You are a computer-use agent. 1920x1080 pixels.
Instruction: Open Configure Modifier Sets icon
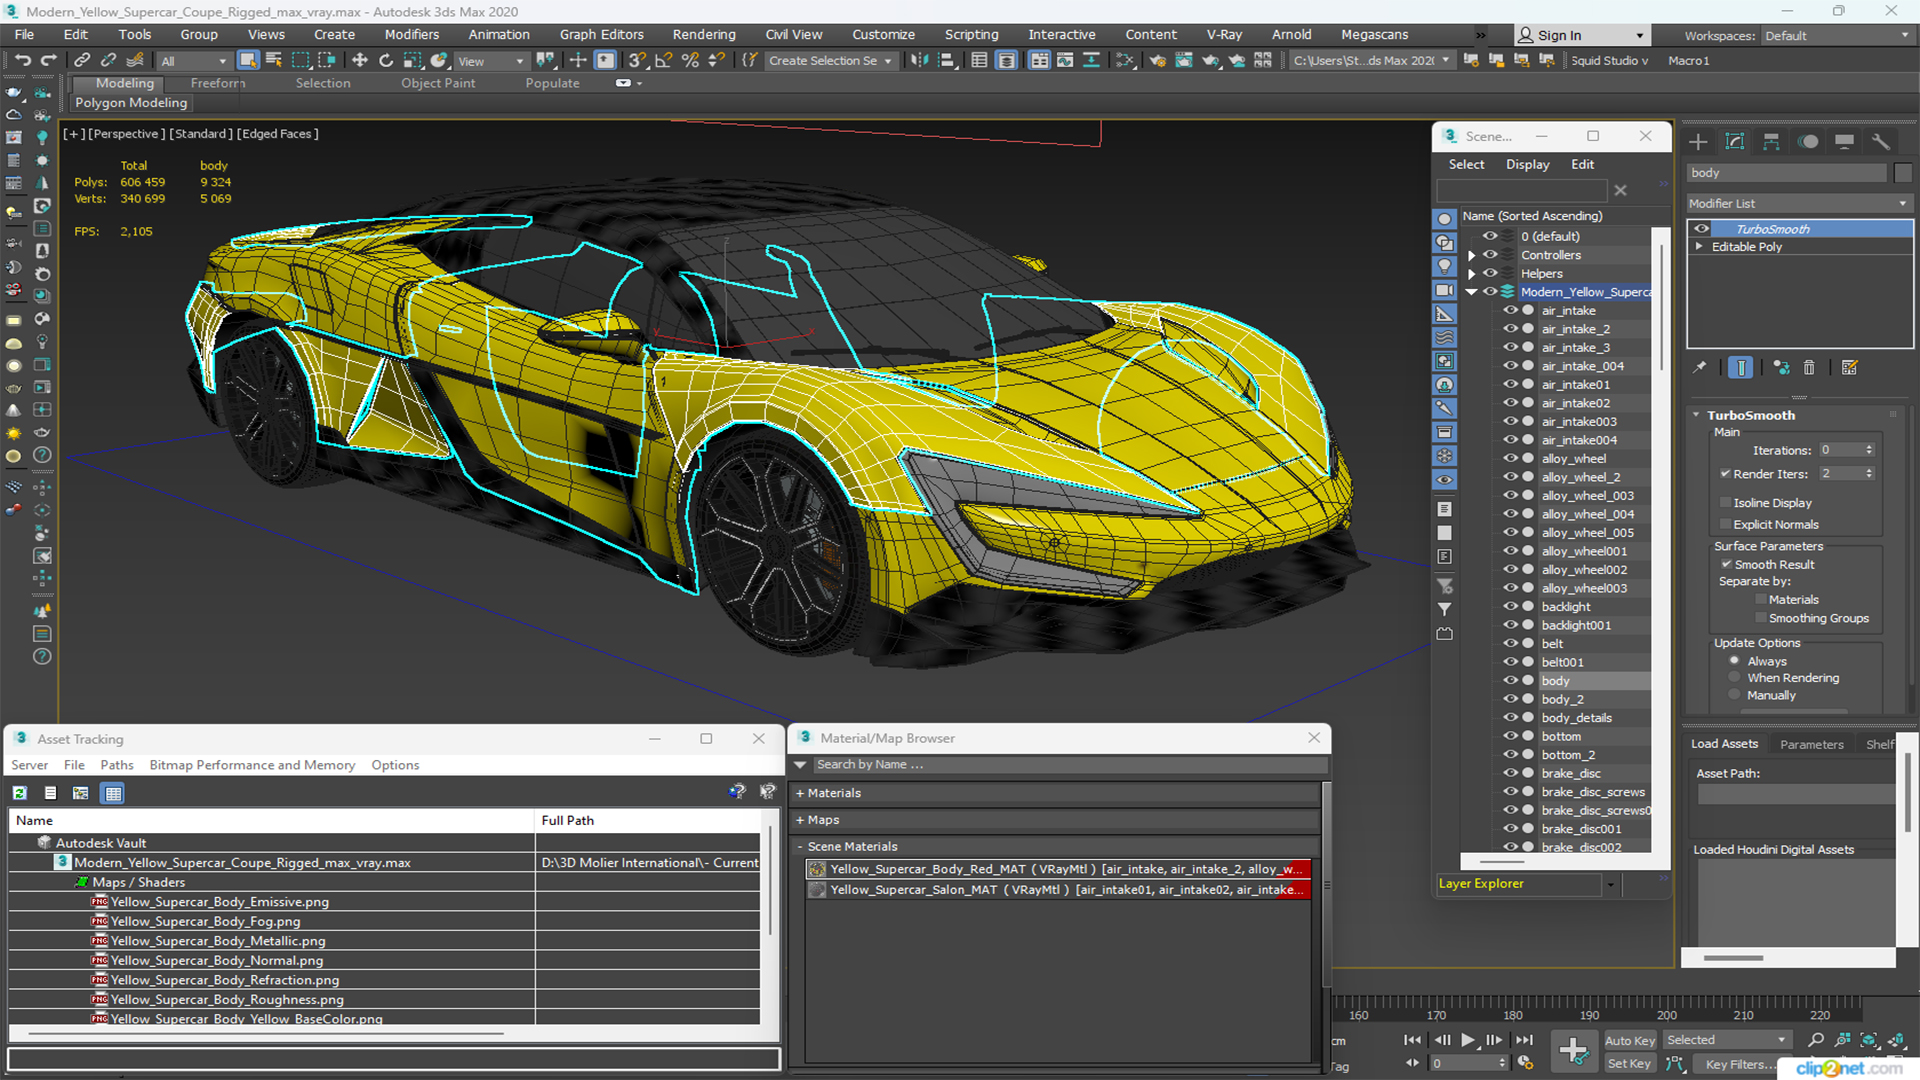click(1850, 368)
